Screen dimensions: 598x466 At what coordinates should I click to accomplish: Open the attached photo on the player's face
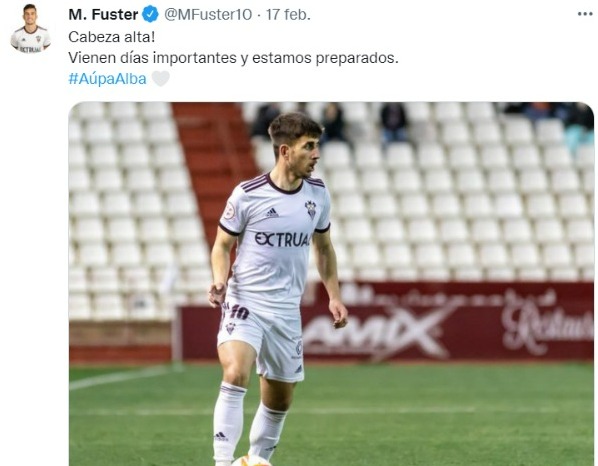(x=298, y=147)
